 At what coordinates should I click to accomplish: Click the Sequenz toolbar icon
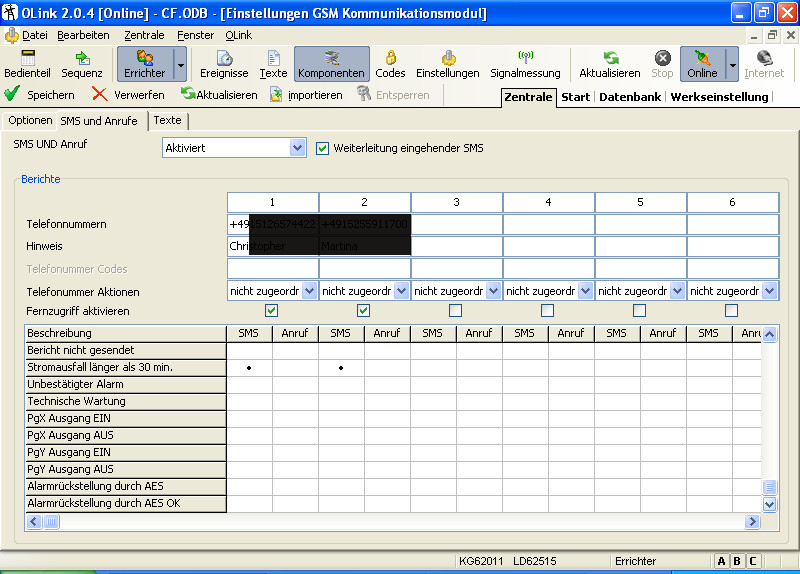pyautogui.click(x=82, y=64)
